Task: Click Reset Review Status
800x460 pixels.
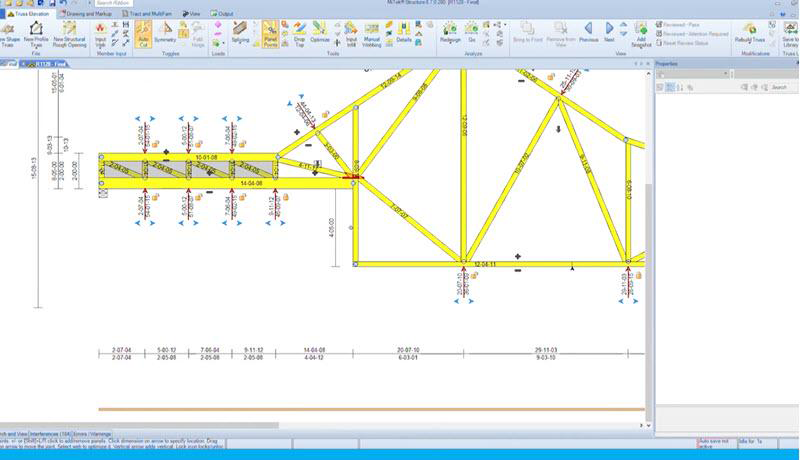Action: click(x=682, y=43)
